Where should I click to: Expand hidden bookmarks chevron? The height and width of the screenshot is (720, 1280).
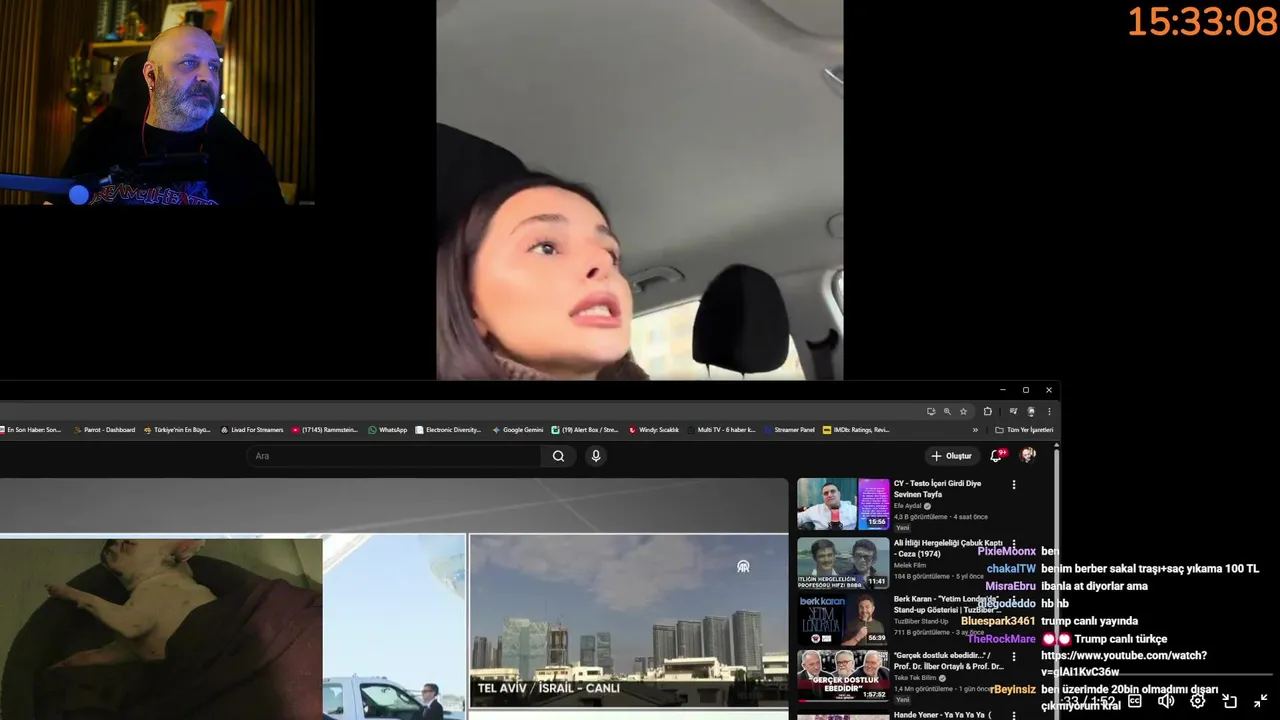pos(975,430)
